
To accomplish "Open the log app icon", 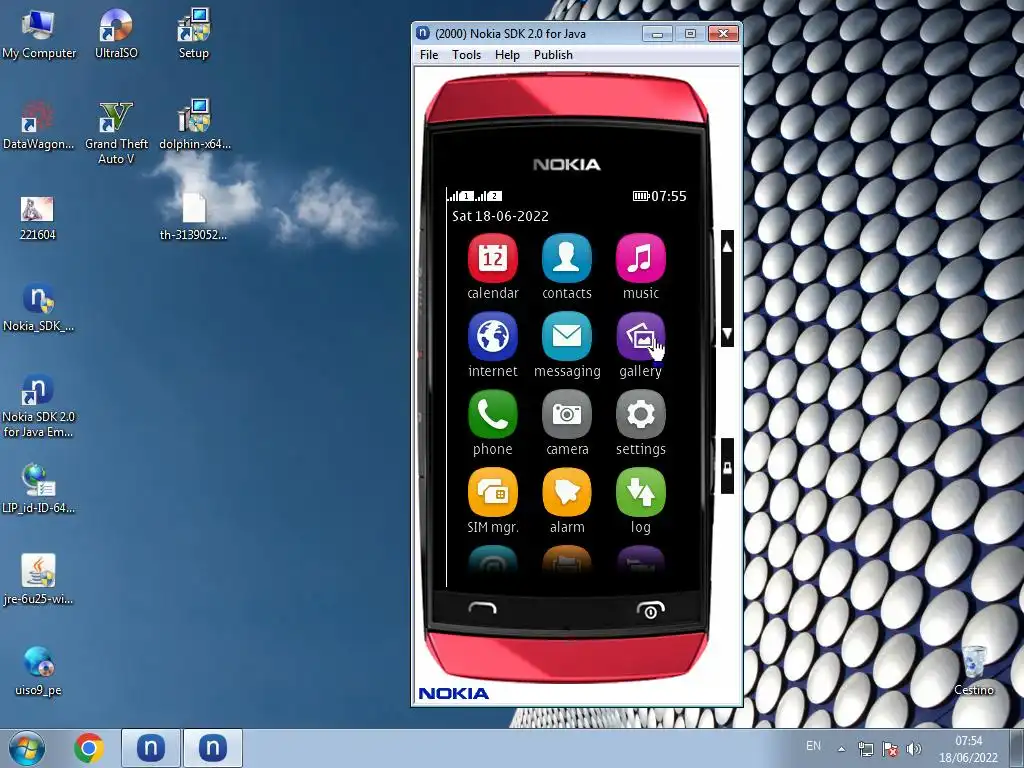I will (x=640, y=492).
